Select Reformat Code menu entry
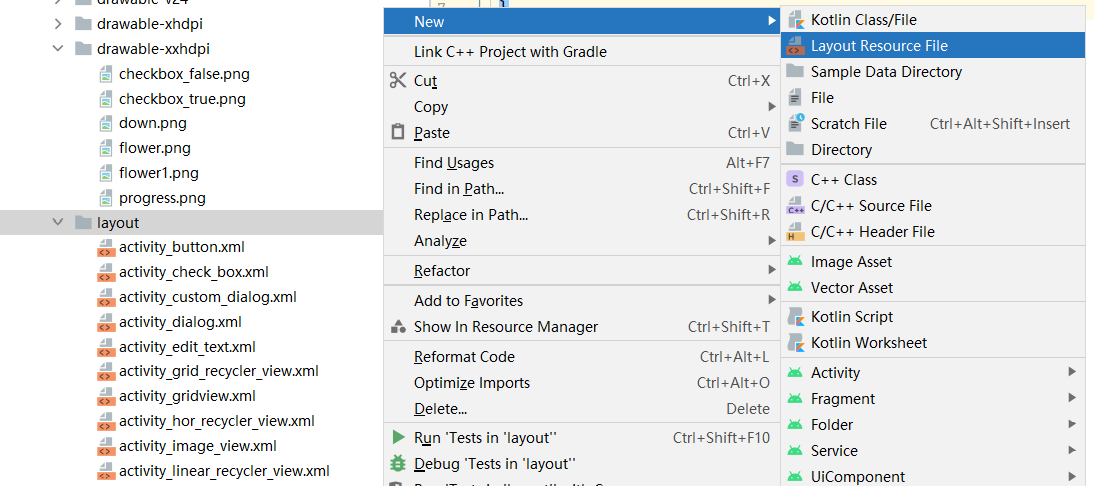Viewport: 1094px width, 486px height. [x=464, y=357]
